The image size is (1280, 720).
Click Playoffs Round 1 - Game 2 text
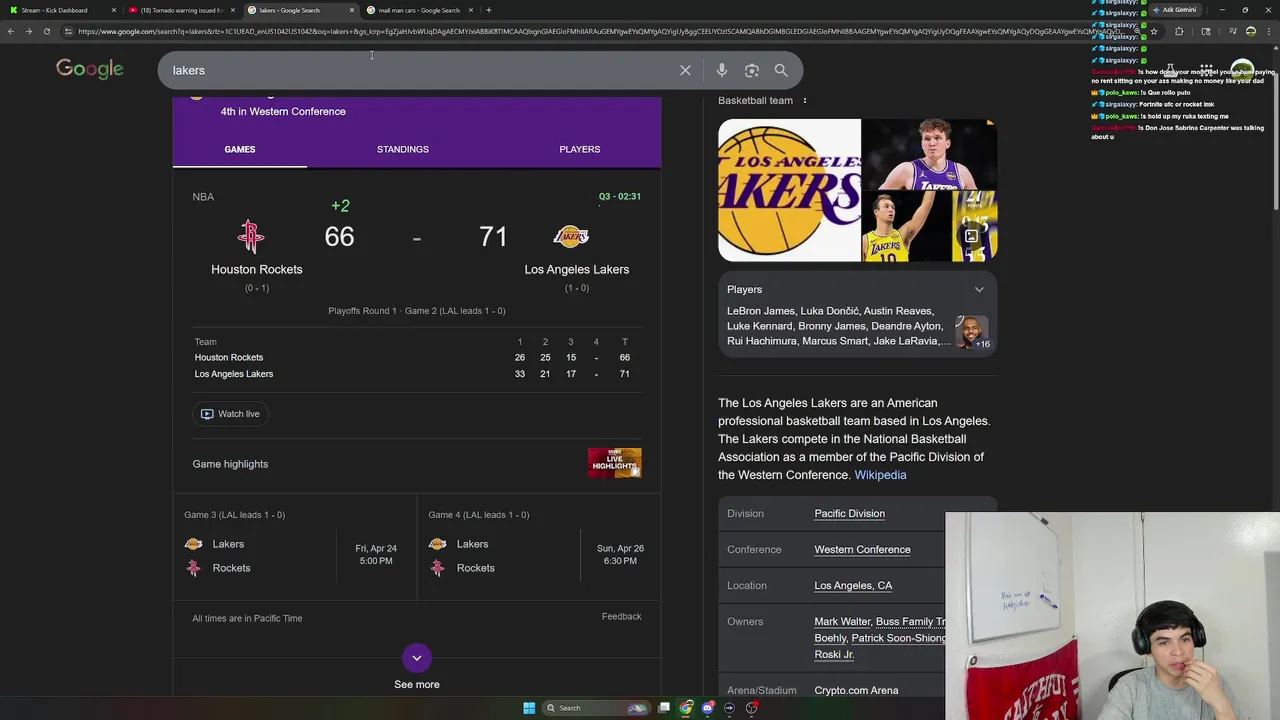click(x=417, y=311)
